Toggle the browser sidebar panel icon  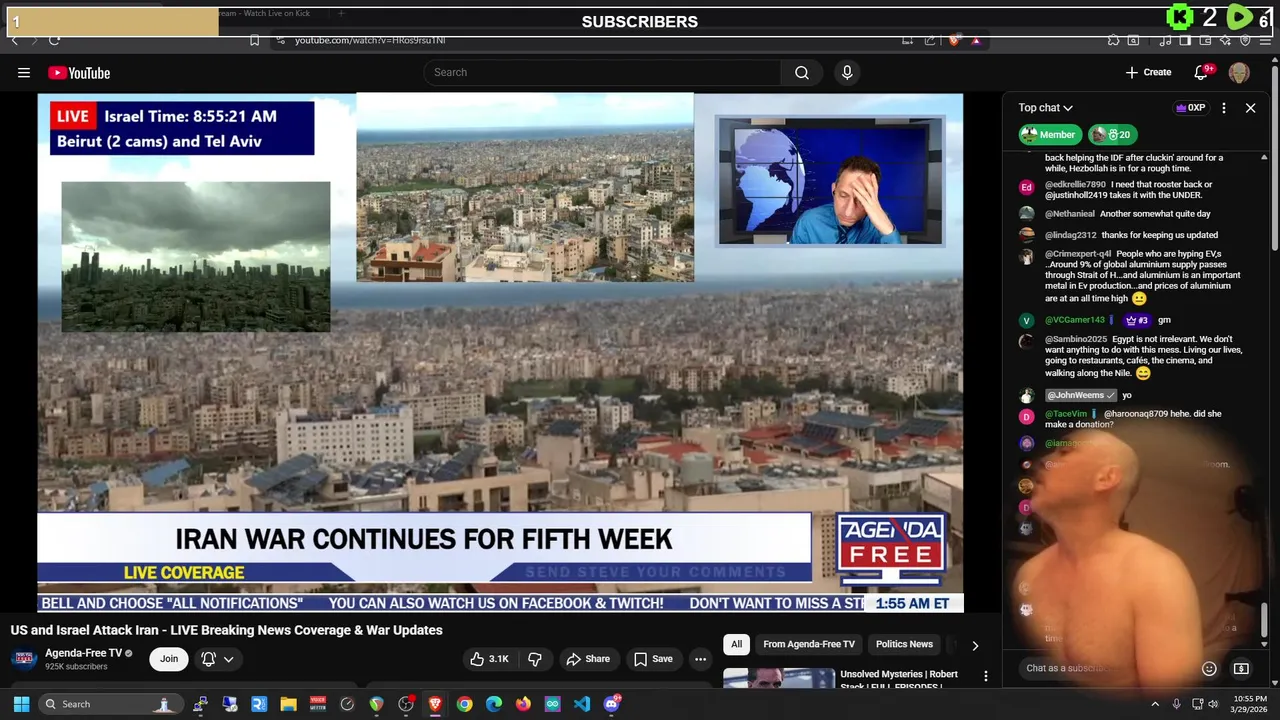point(1185,40)
